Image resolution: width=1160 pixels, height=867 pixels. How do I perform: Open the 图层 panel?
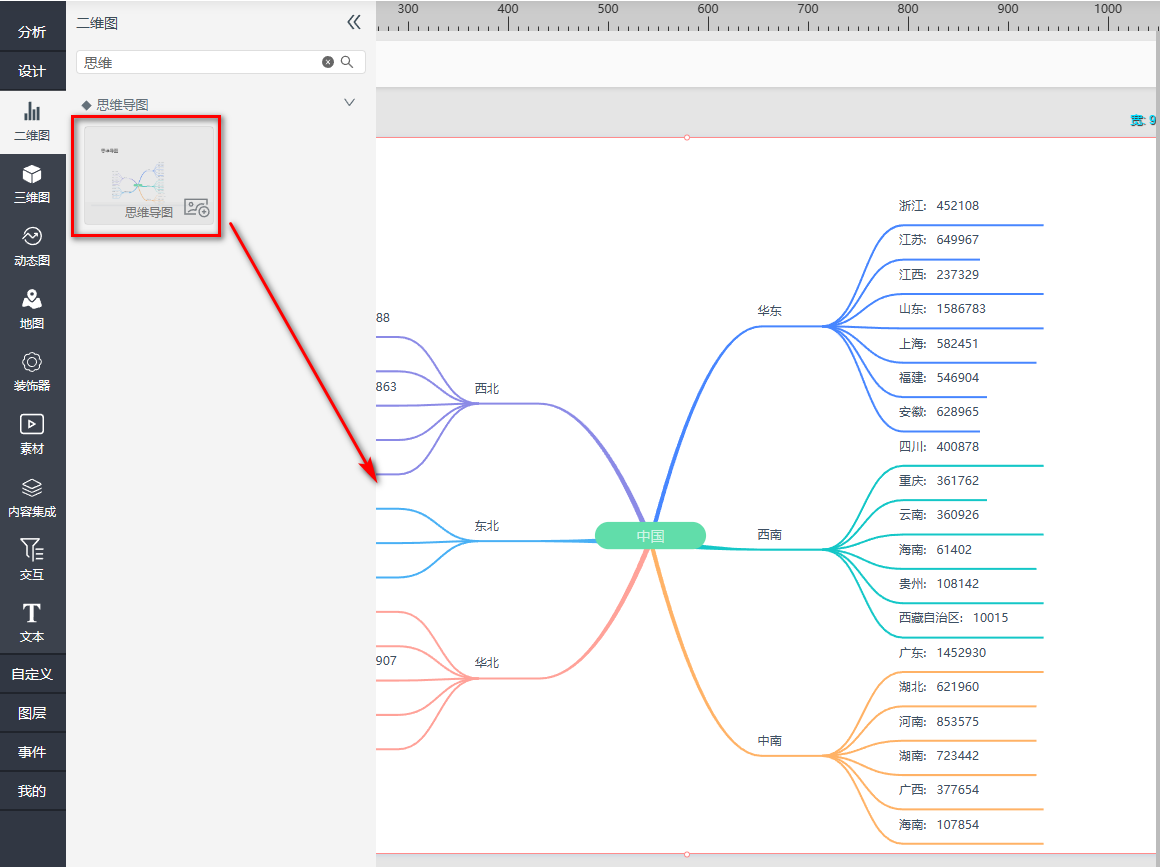point(32,713)
